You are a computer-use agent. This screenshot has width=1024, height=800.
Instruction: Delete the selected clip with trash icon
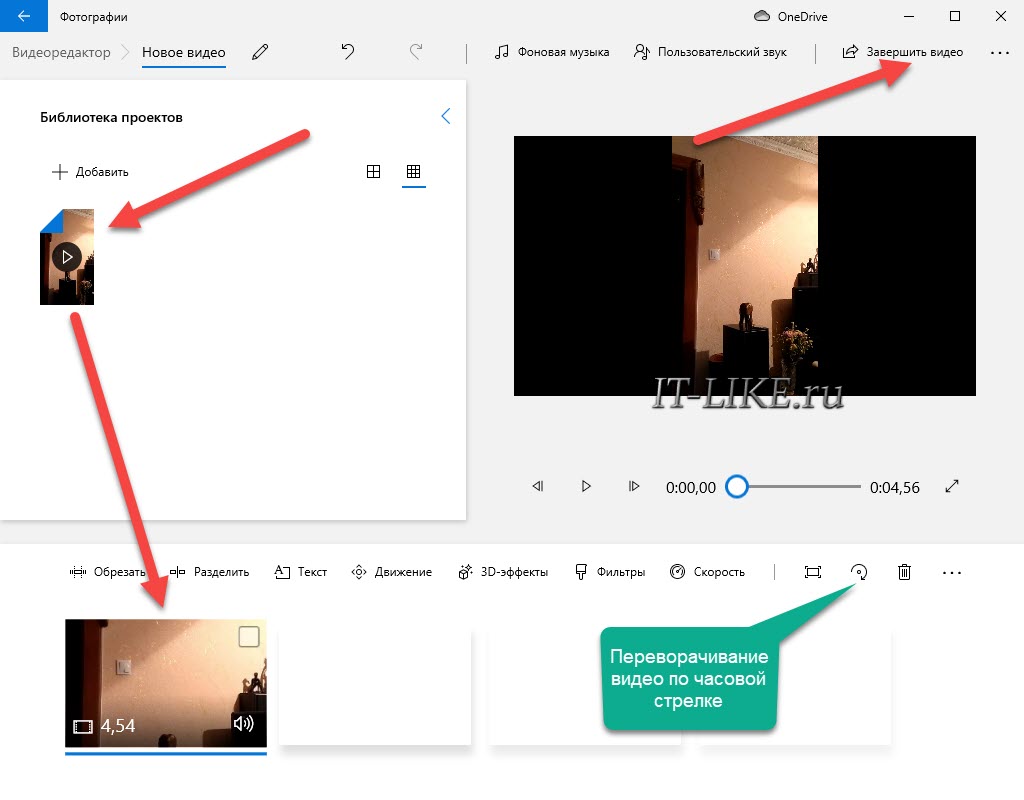(x=904, y=572)
